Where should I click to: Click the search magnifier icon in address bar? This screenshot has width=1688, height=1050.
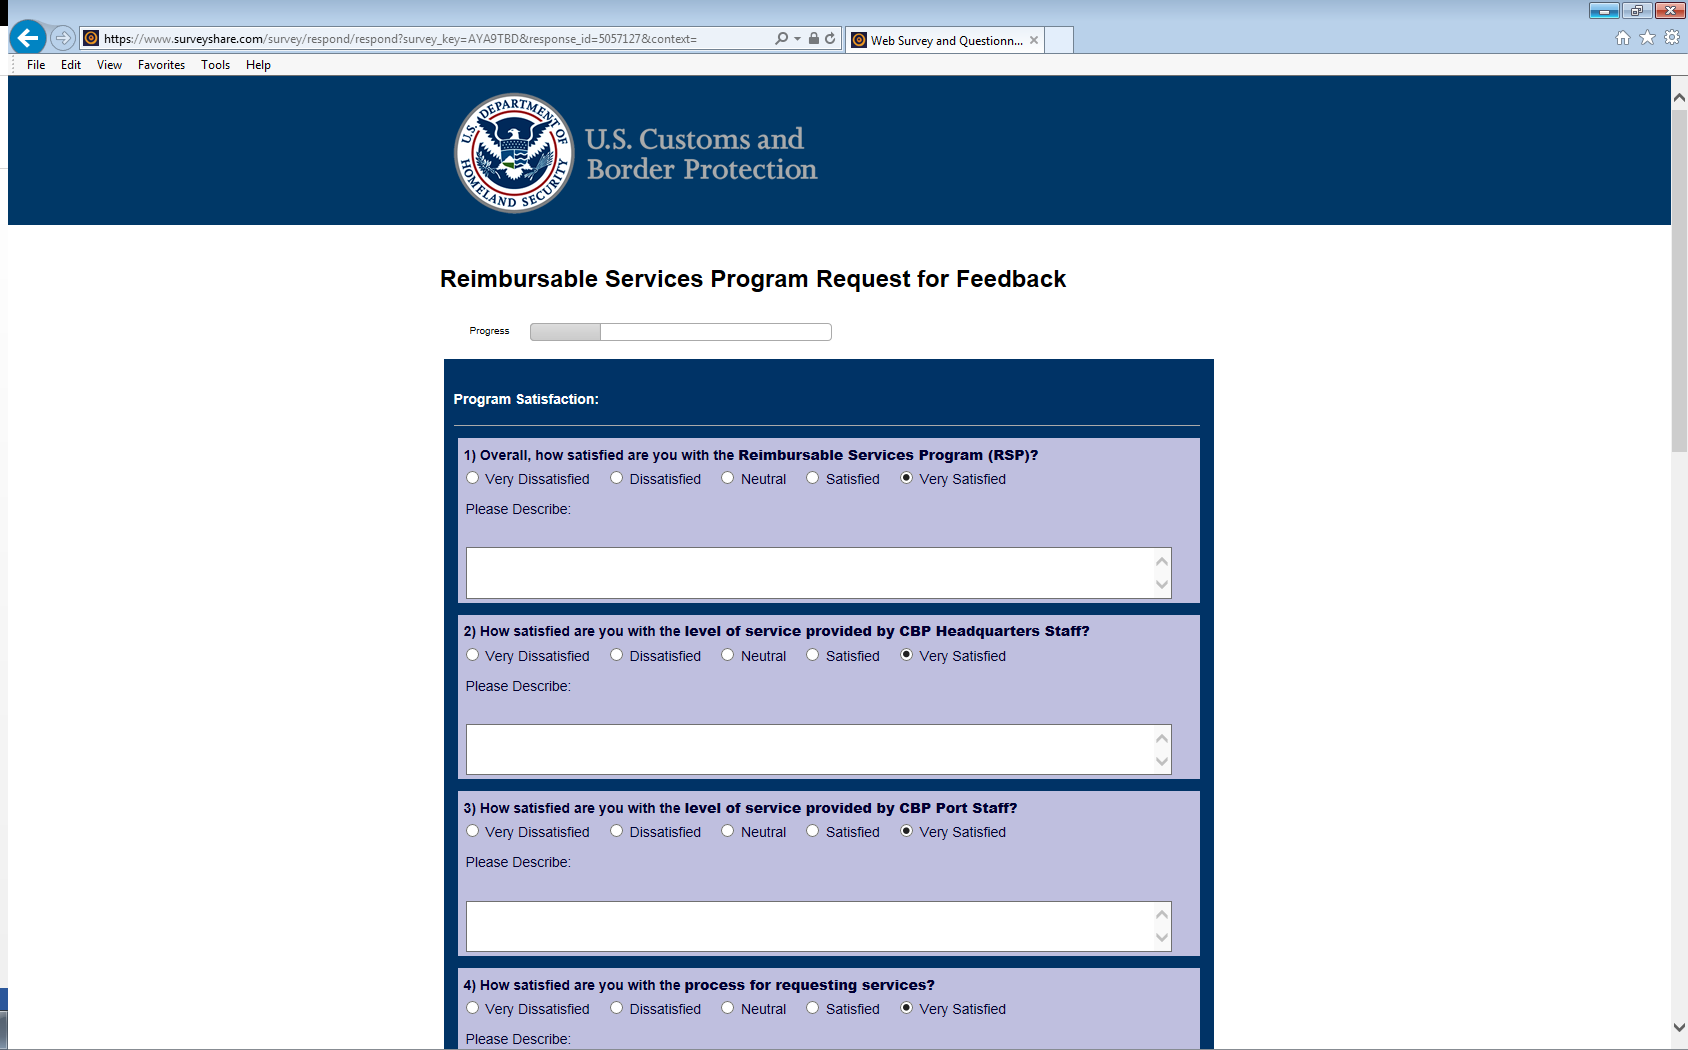point(781,38)
